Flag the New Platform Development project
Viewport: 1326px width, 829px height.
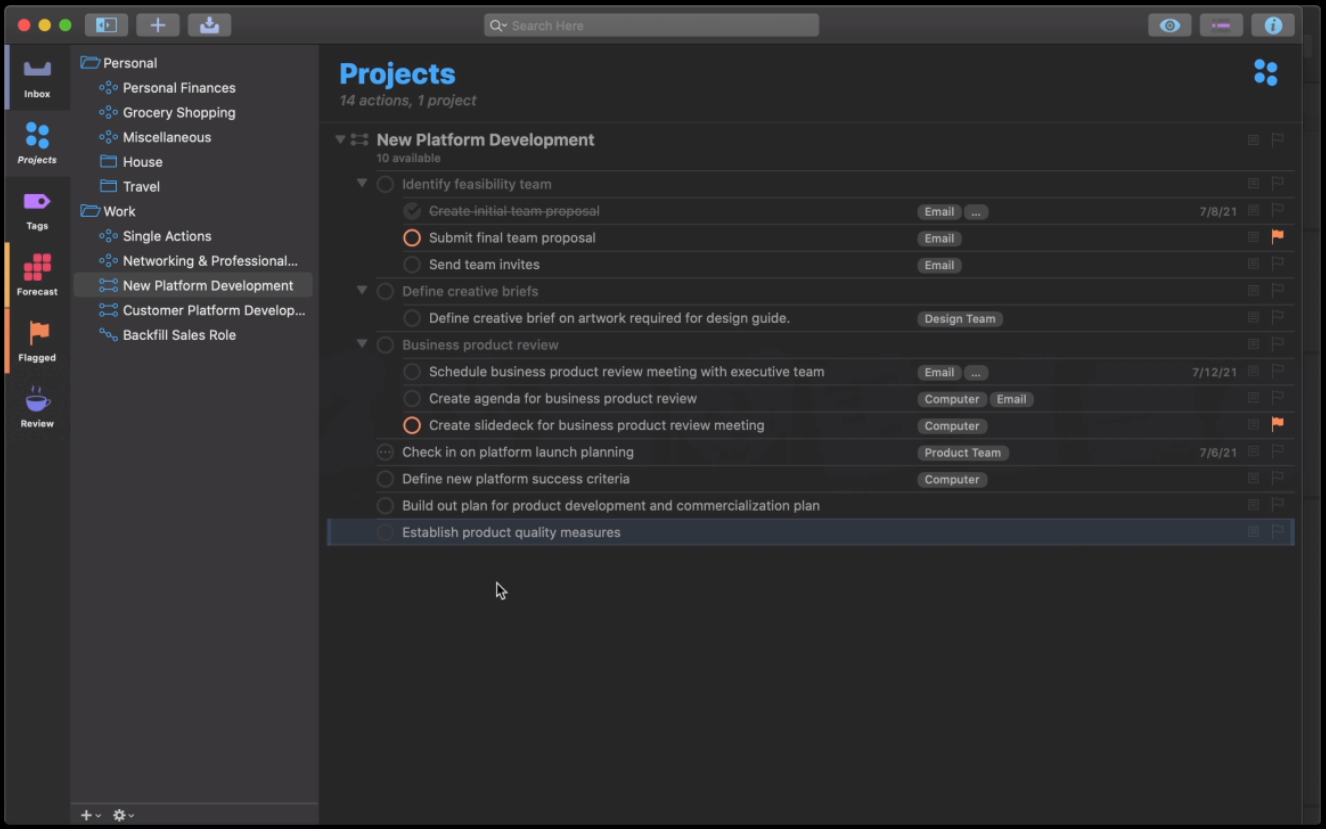coord(1277,140)
